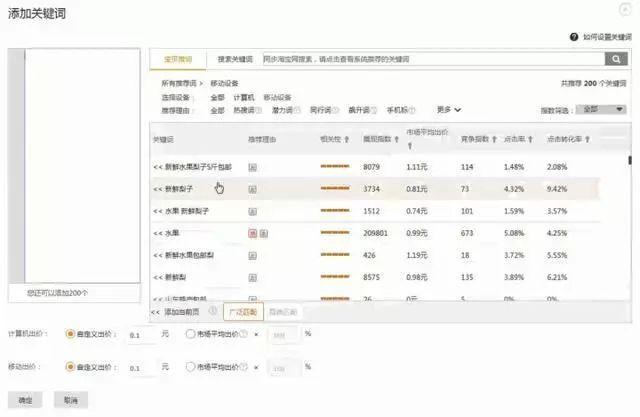Image resolution: width=640 pixels, height=417 pixels.
Task: Add keyword 新鲜水果梨子5斤包邮
Action: coord(193,167)
